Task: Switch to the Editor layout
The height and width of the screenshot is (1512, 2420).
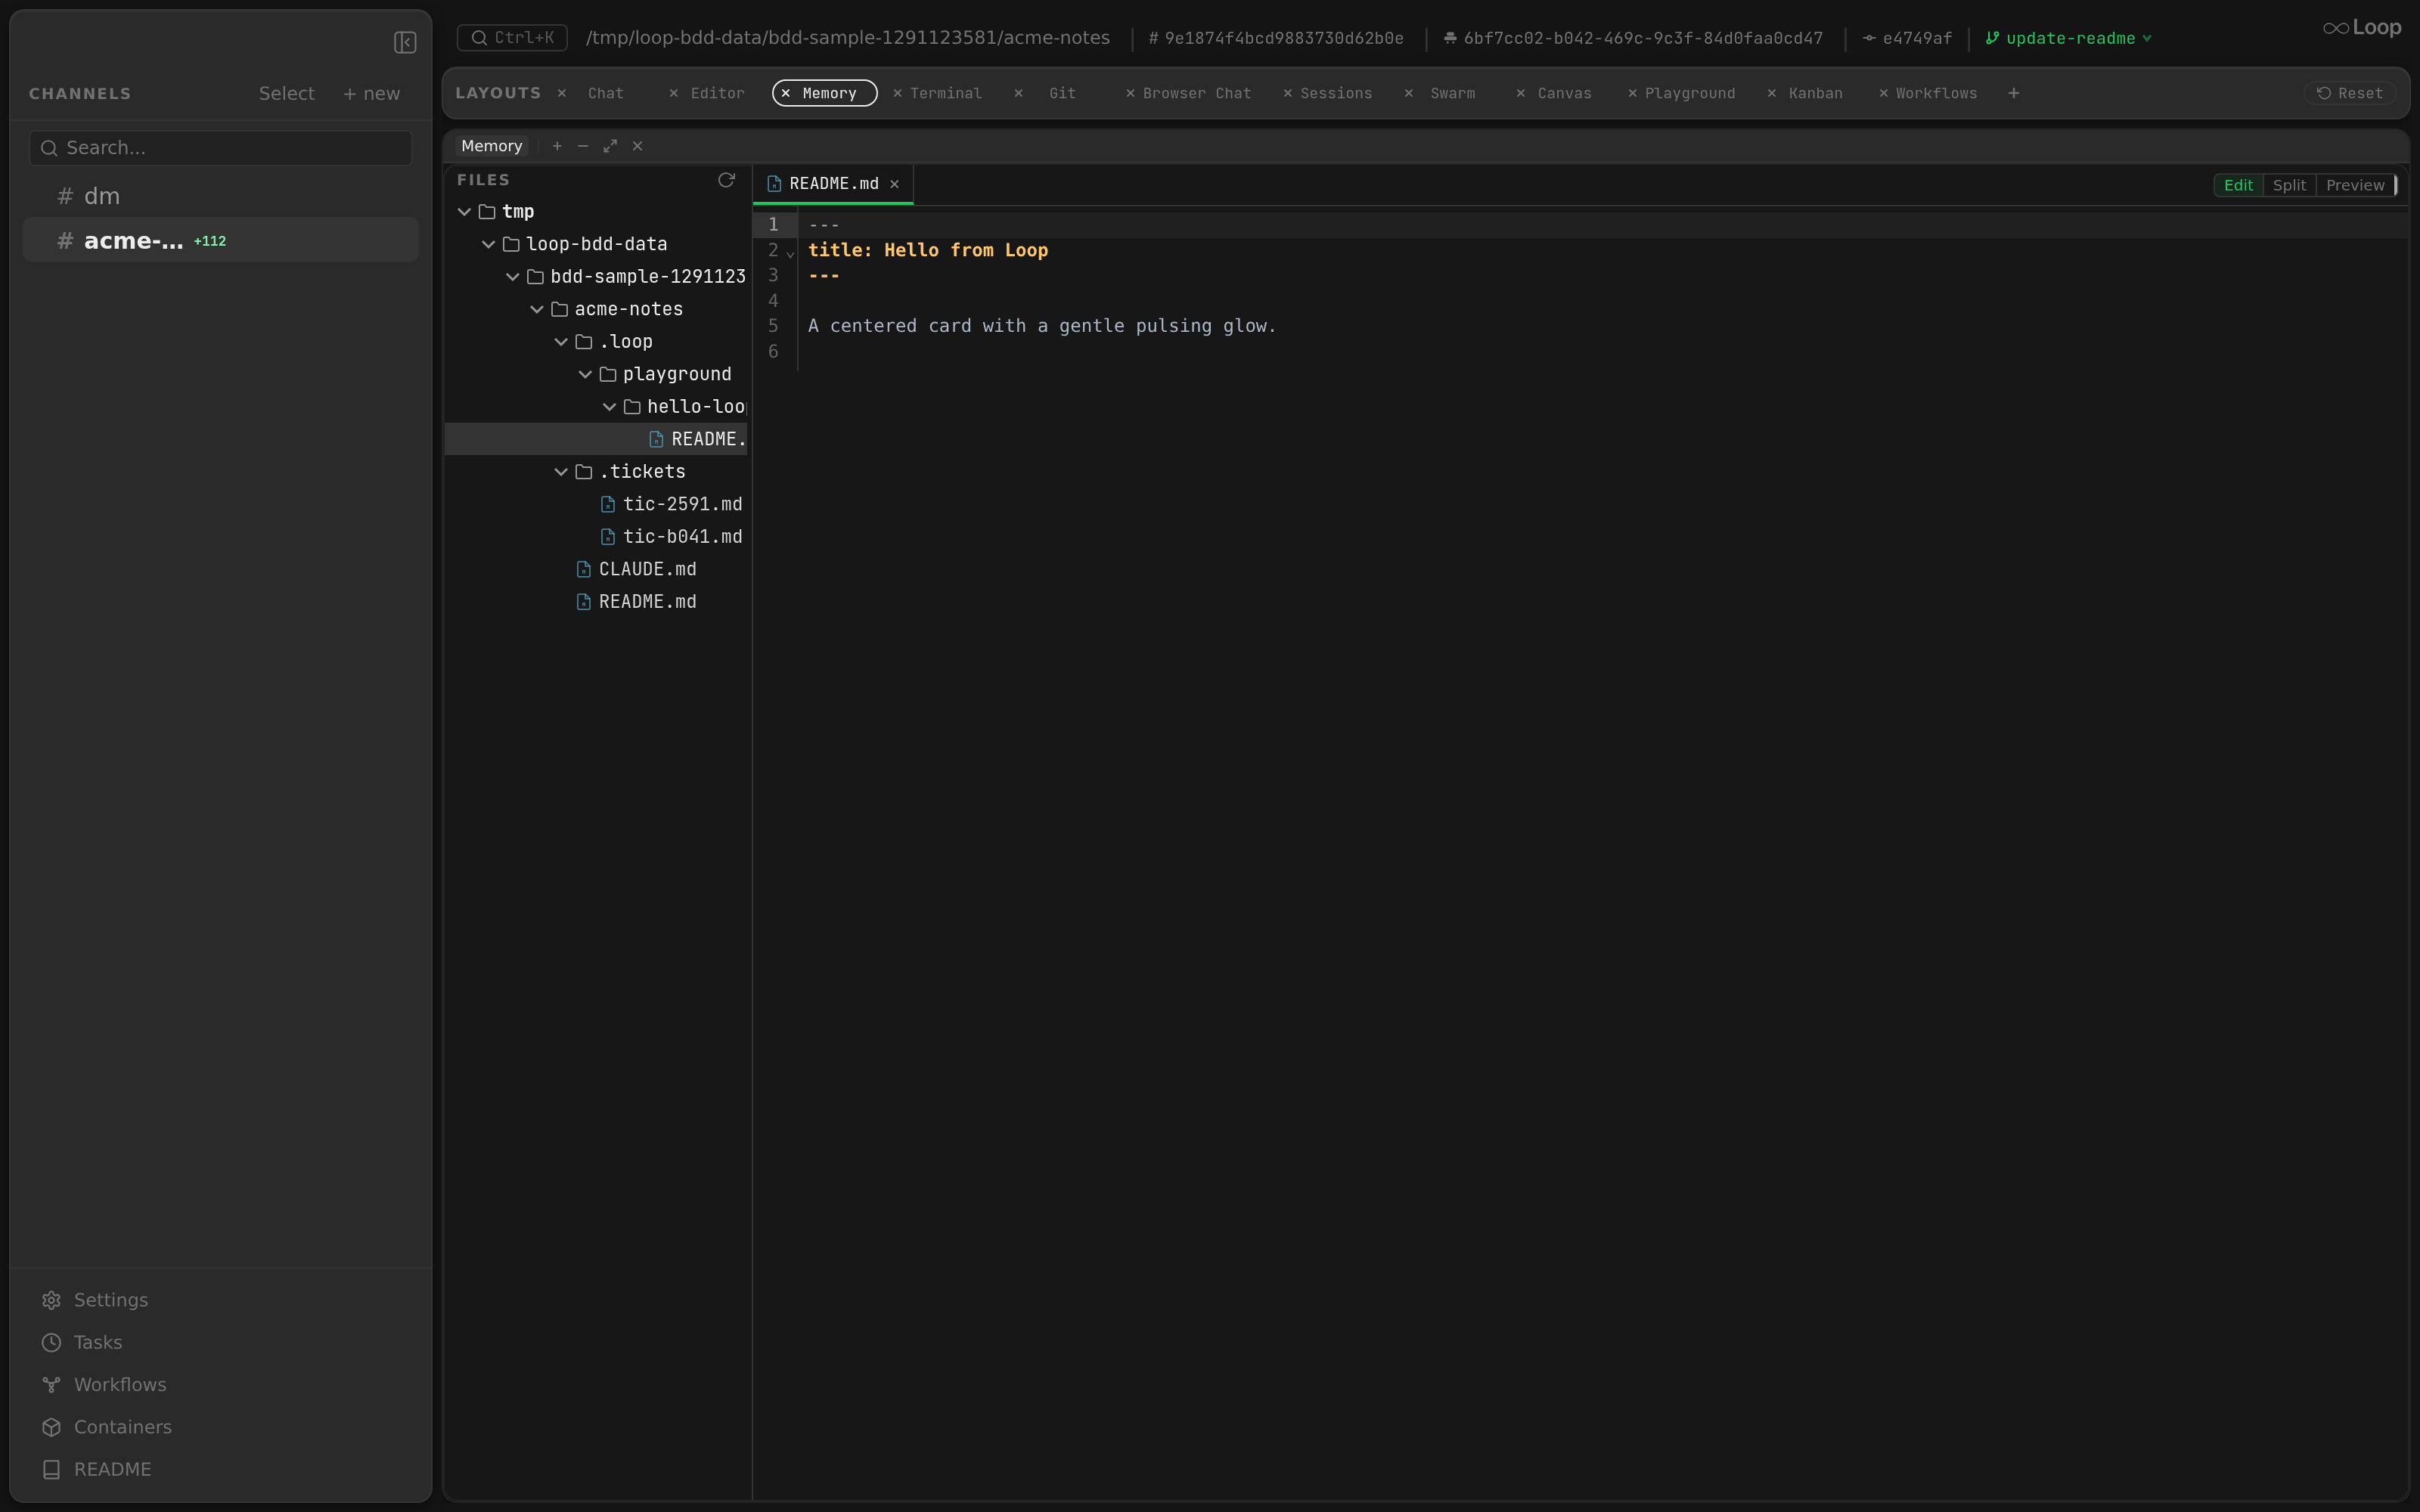Action: (x=717, y=93)
